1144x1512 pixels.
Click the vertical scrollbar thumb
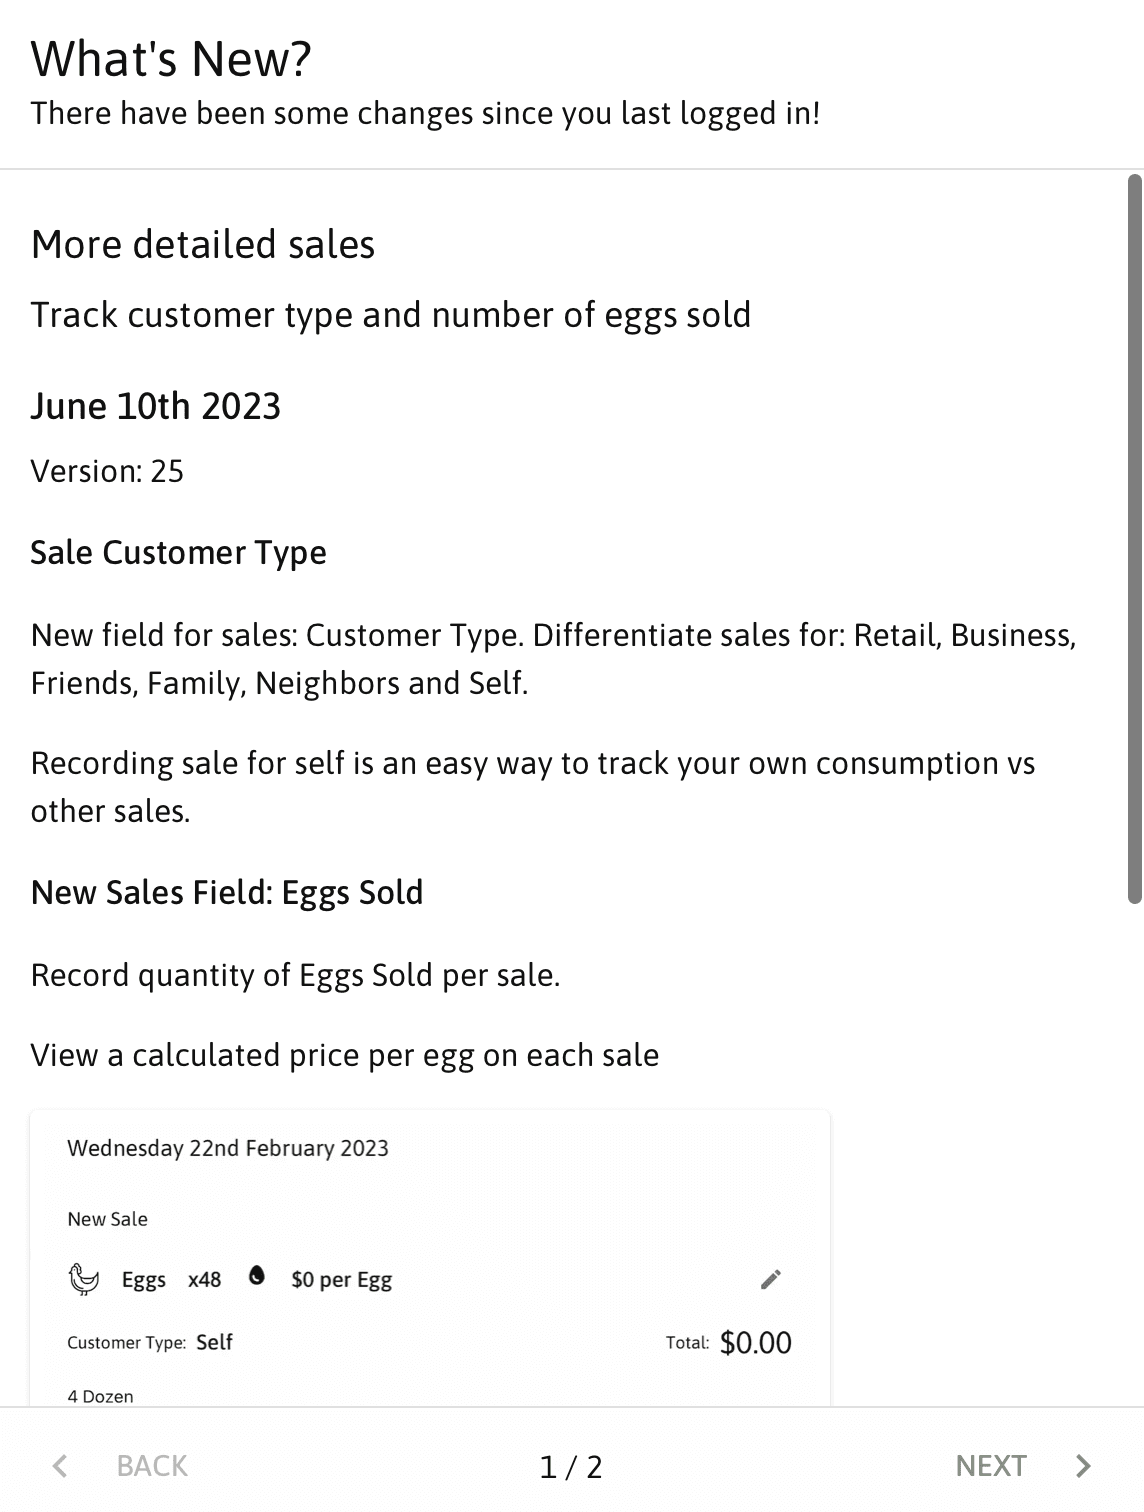(x=1135, y=539)
